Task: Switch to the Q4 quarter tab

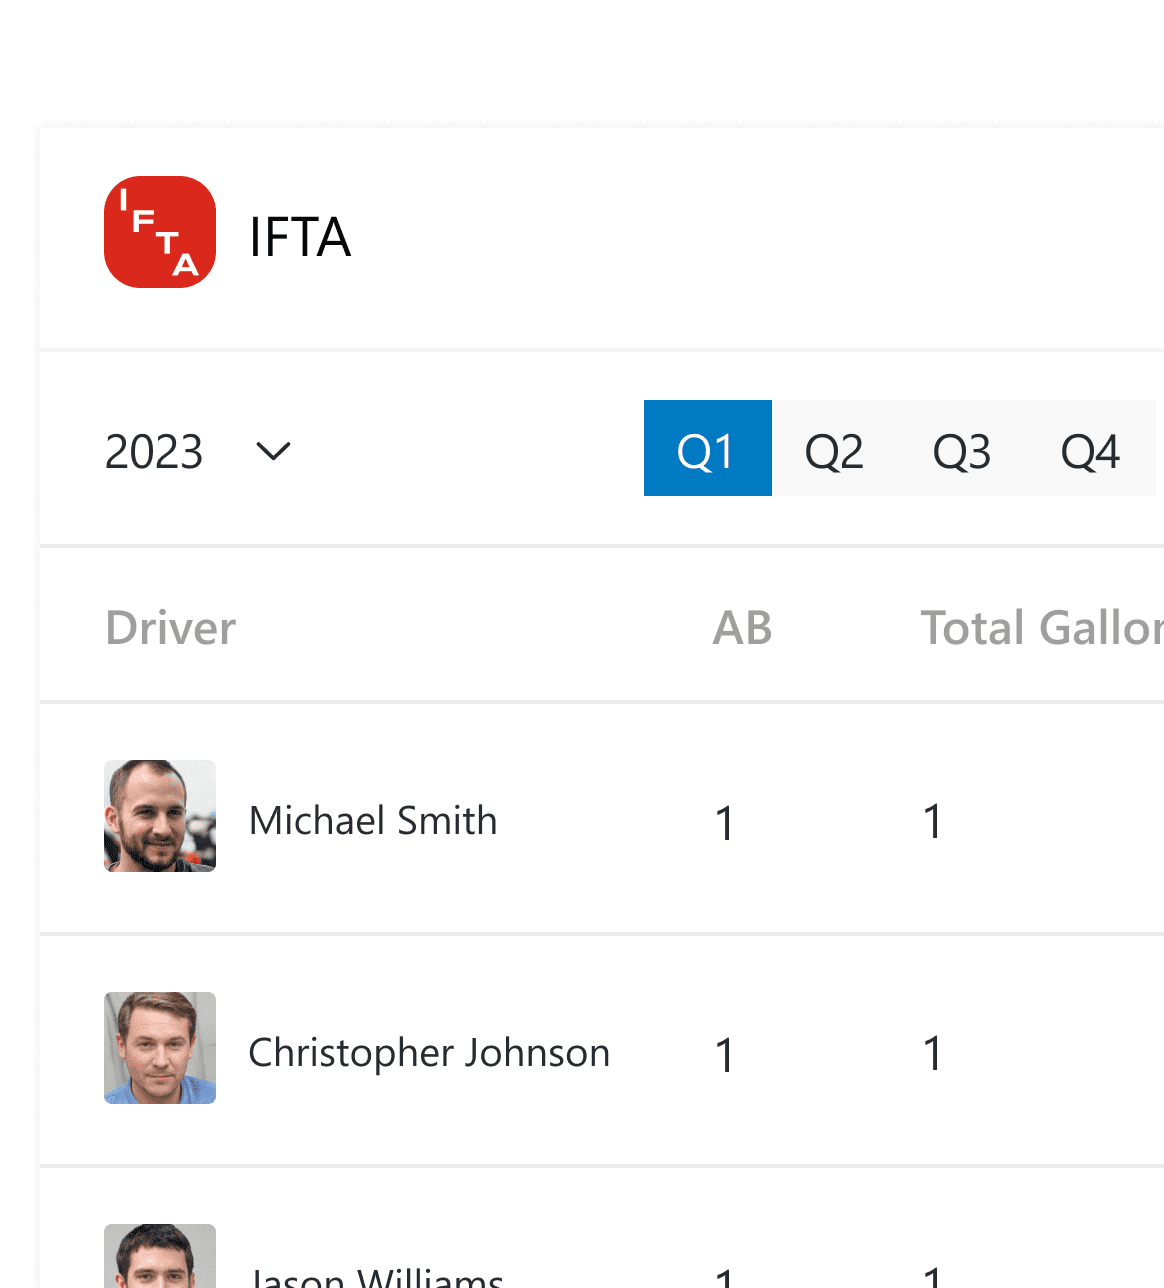Action: pos(1090,448)
